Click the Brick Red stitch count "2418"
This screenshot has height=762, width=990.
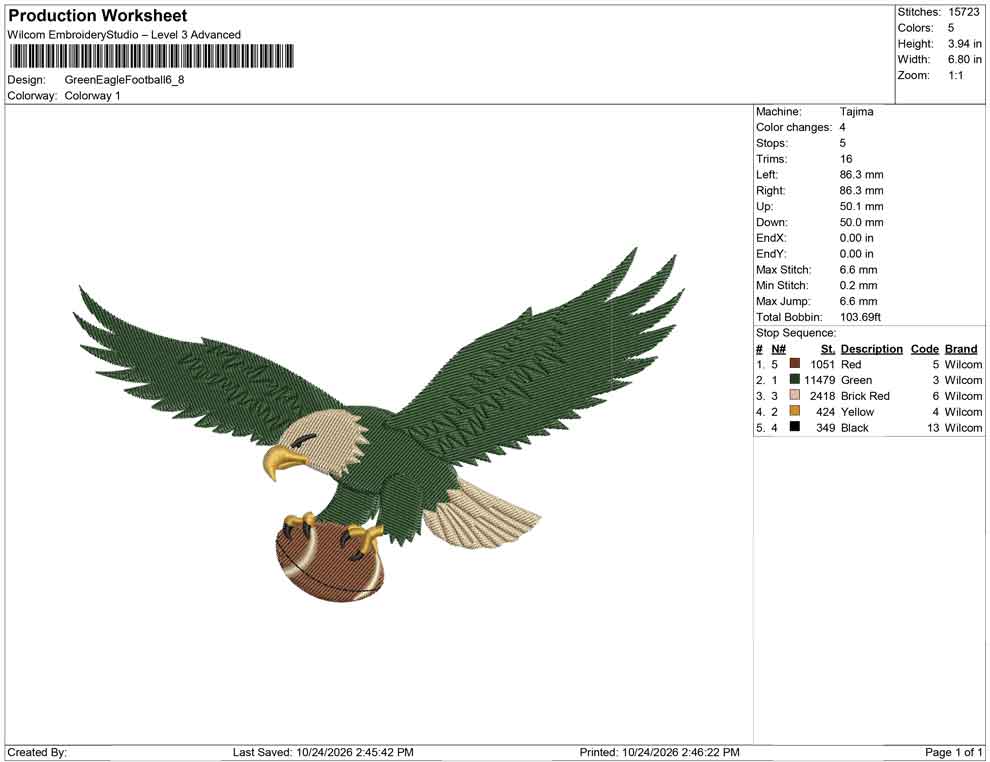[823, 396]
